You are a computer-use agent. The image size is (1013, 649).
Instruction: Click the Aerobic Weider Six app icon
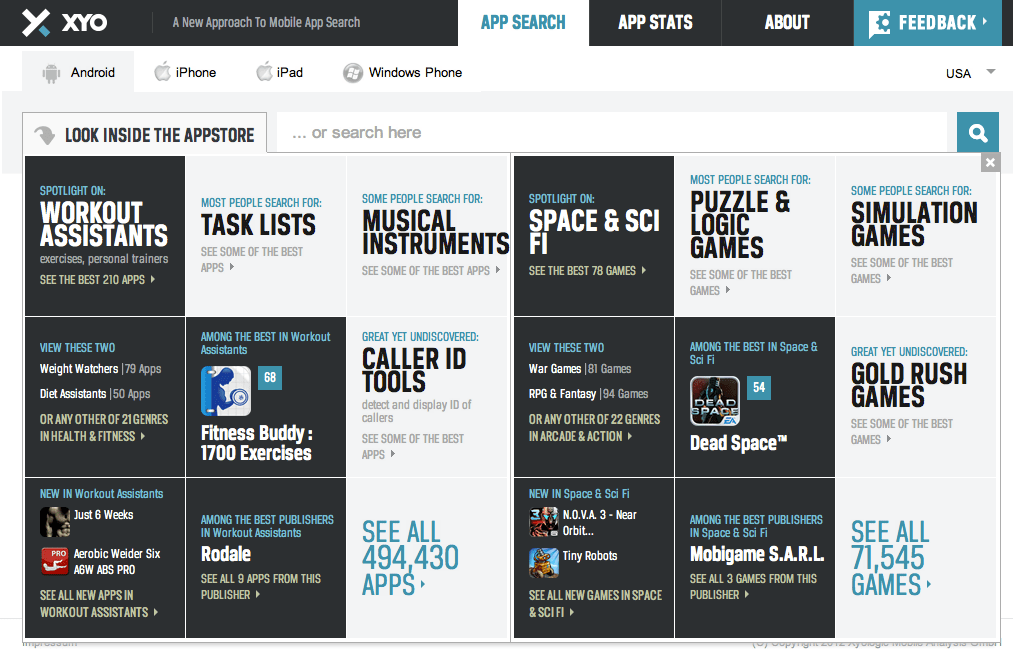[54, 561]
